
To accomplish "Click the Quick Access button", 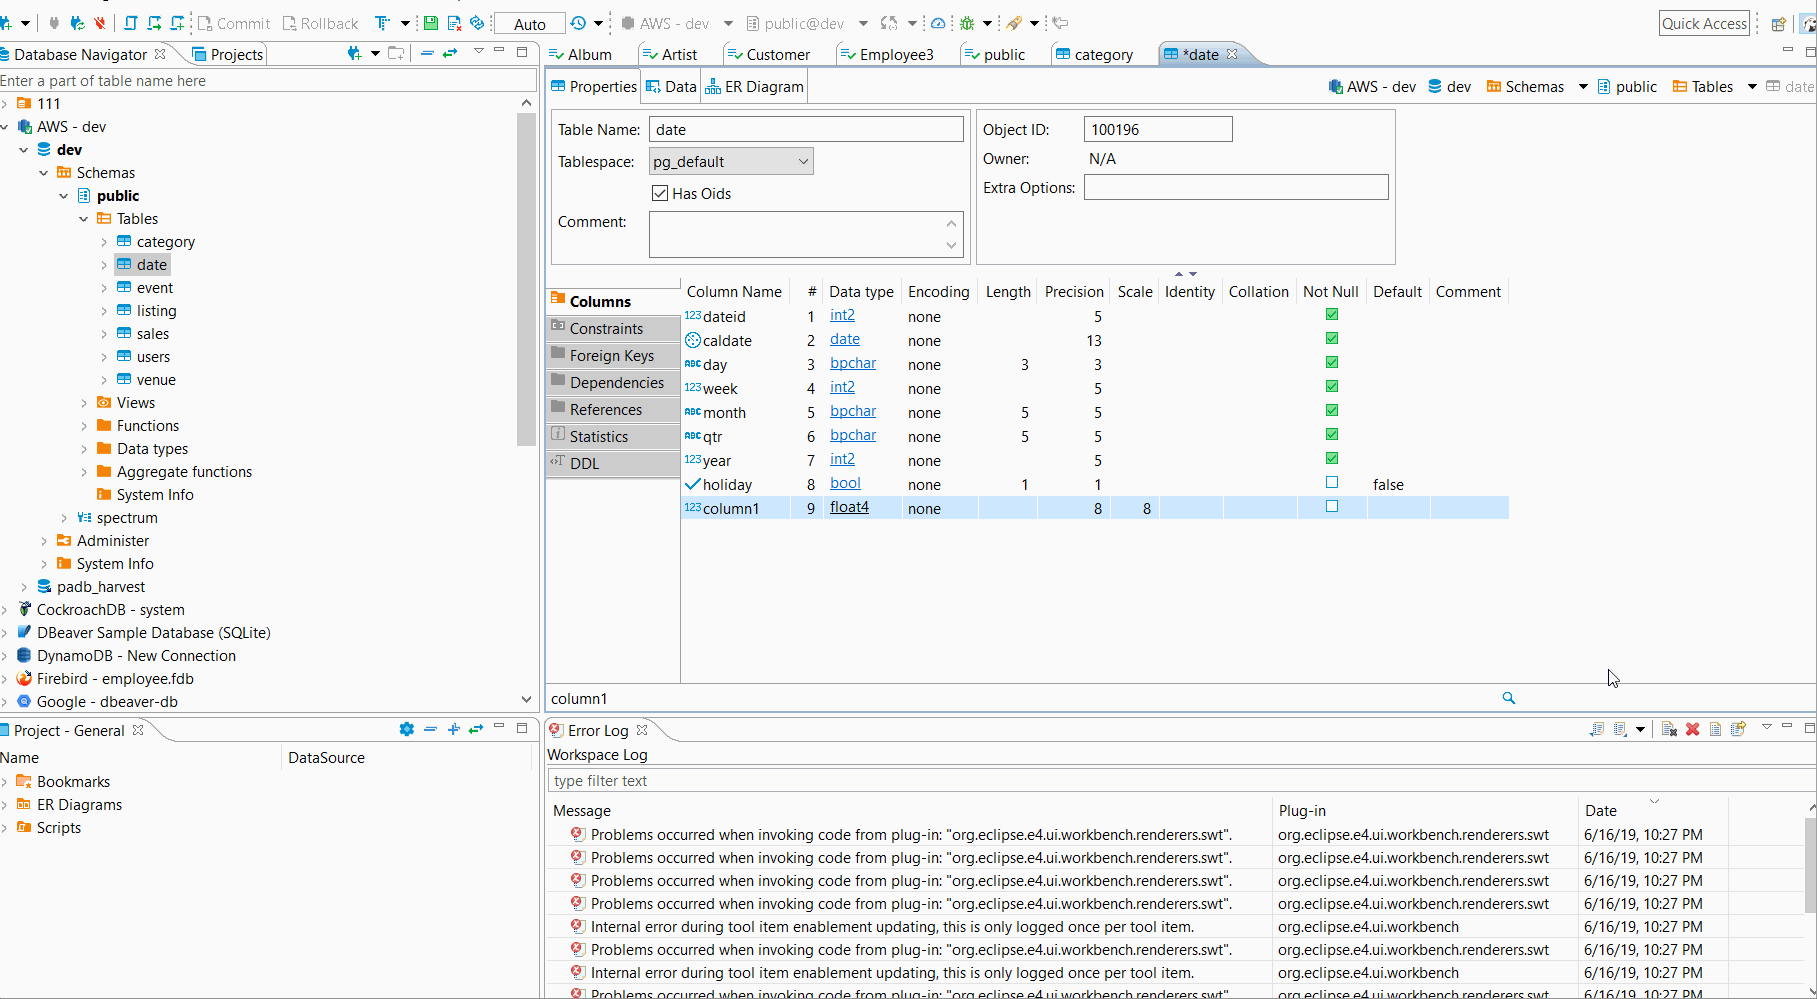I will click(1704, 23).
